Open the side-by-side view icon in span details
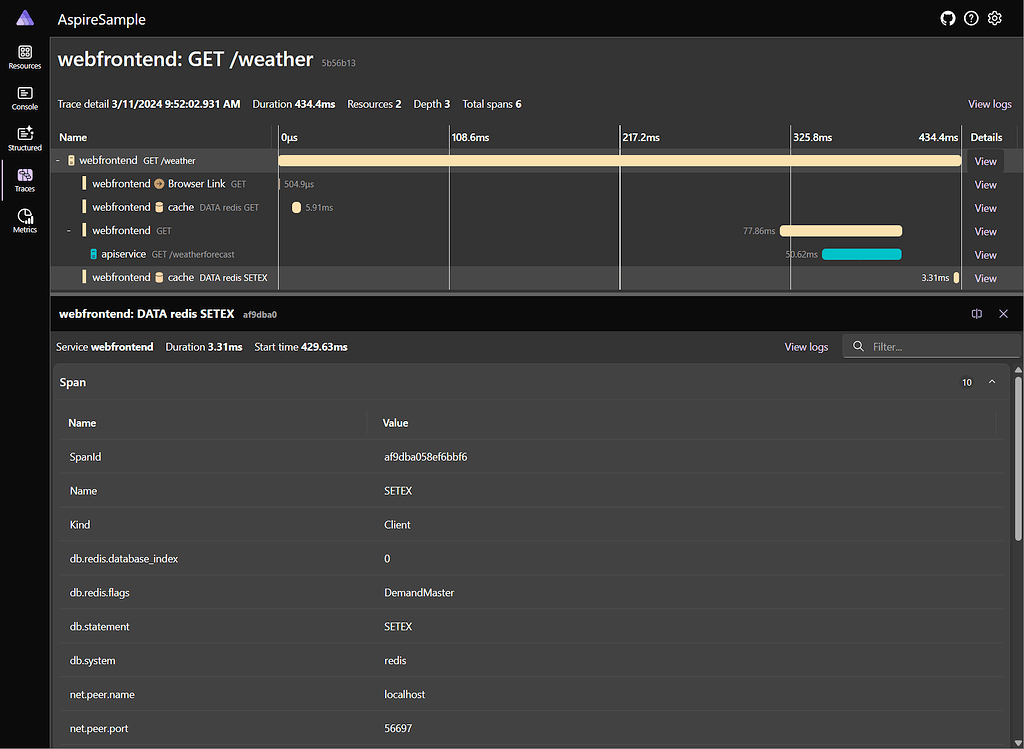Screen dimensions: 1024x749 [x=976, y=313]
